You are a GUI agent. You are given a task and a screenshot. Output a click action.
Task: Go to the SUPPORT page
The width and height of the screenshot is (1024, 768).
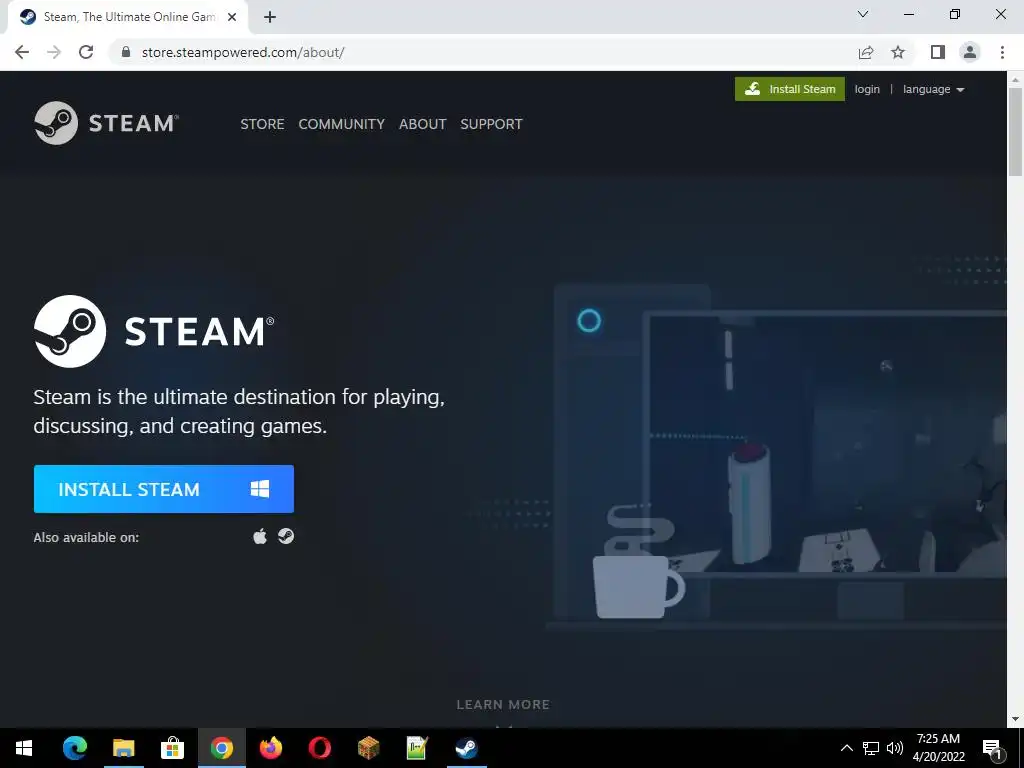pos(491,124)
